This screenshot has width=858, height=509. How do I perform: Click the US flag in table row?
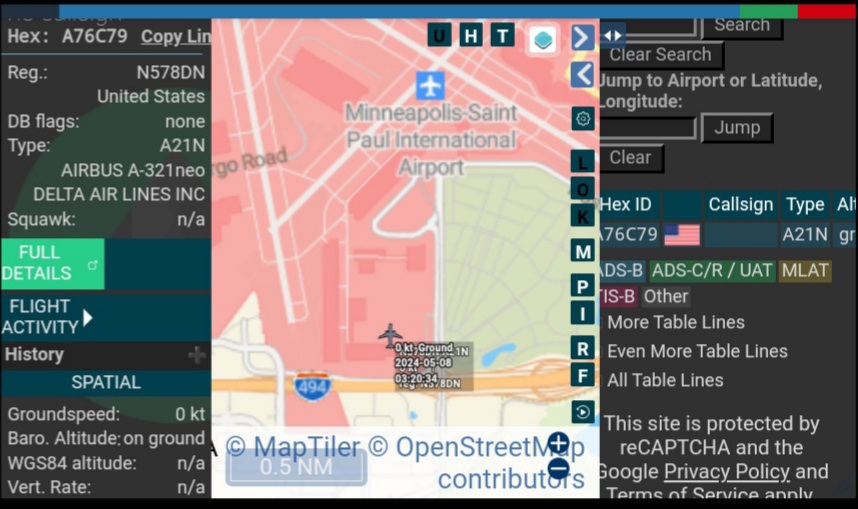[682, 235]
